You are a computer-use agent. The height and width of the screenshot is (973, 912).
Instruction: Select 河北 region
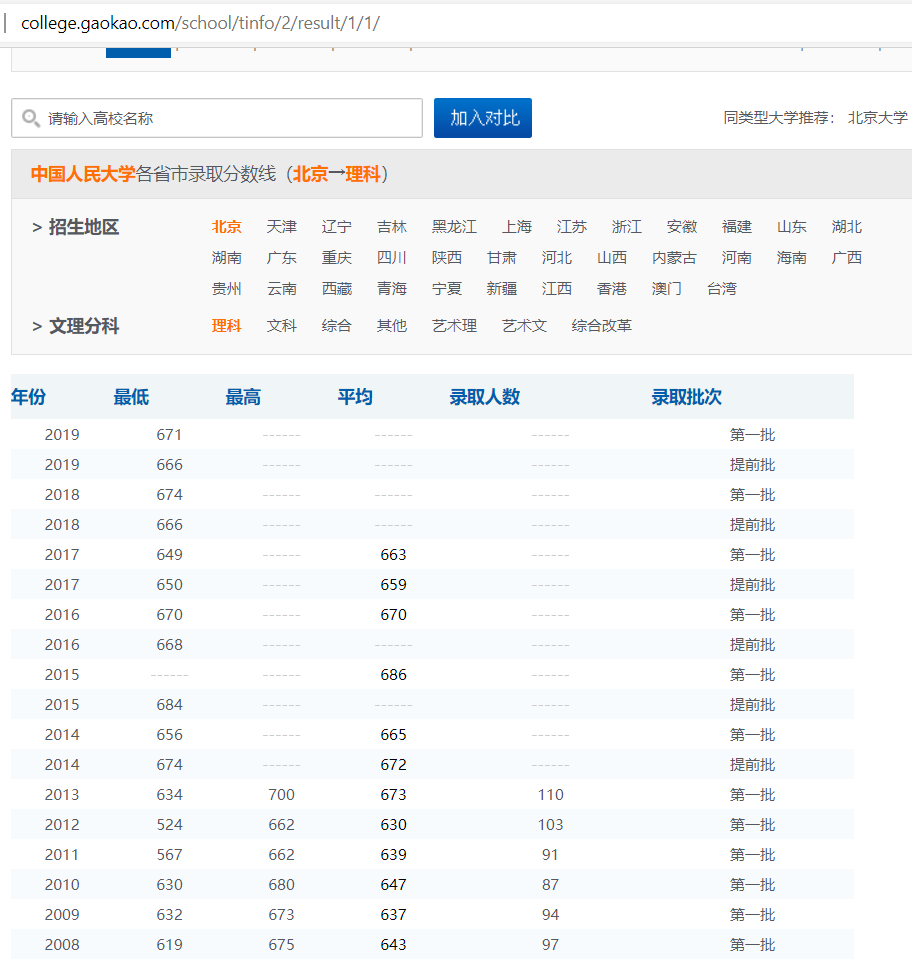(x=557, y=258)
